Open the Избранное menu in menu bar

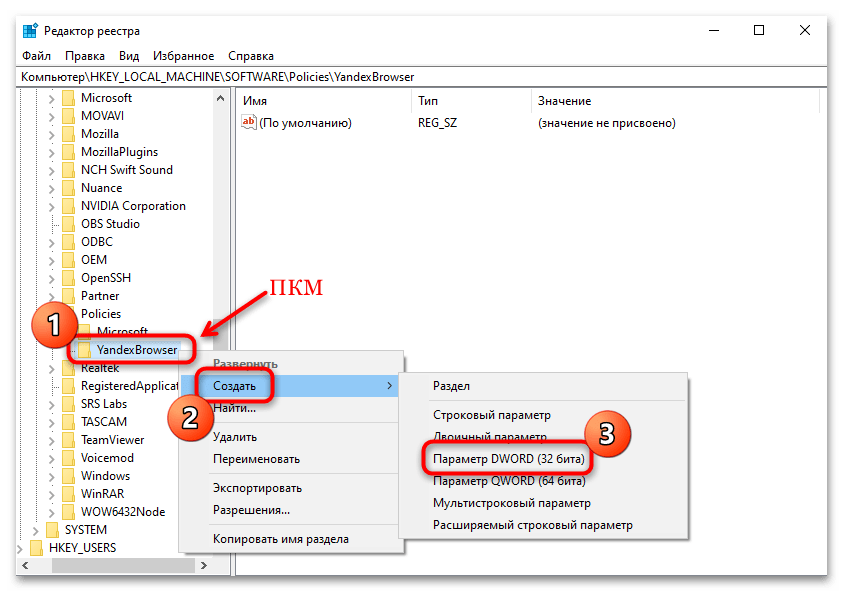point(184,56)
